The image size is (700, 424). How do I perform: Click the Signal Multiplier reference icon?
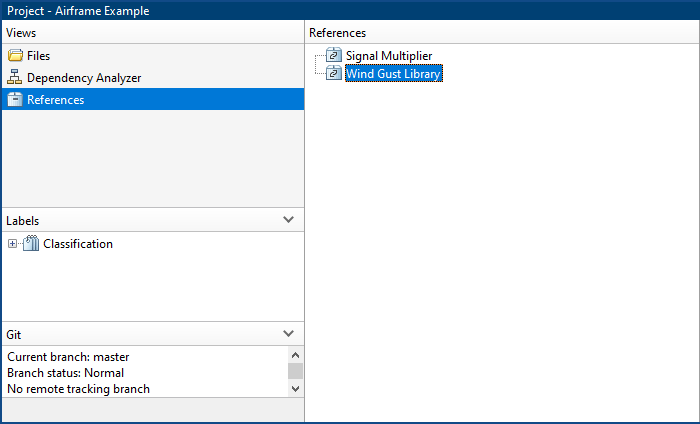[x=334, y=56]
